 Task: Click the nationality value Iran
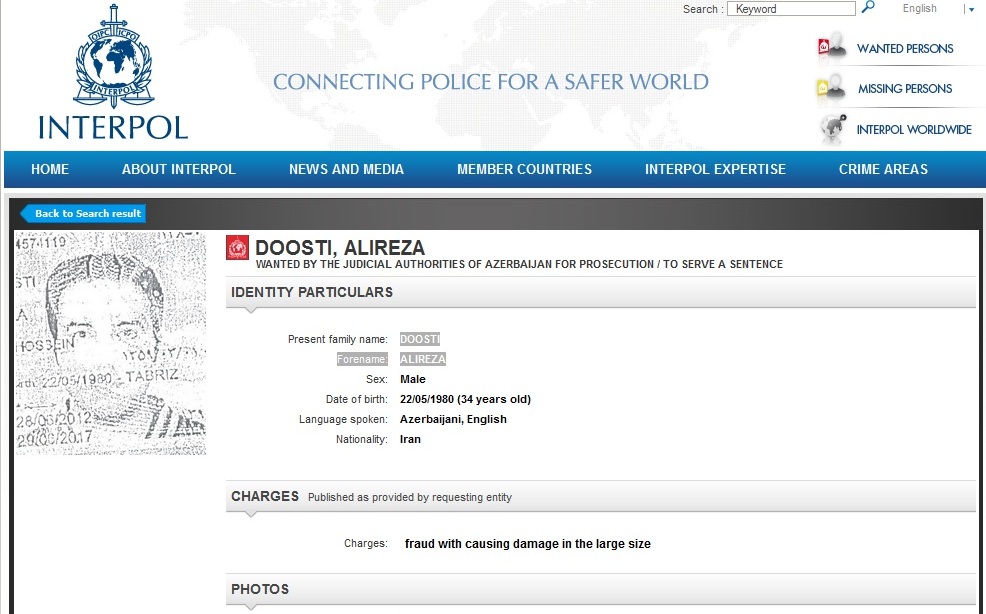pos(410,439)
